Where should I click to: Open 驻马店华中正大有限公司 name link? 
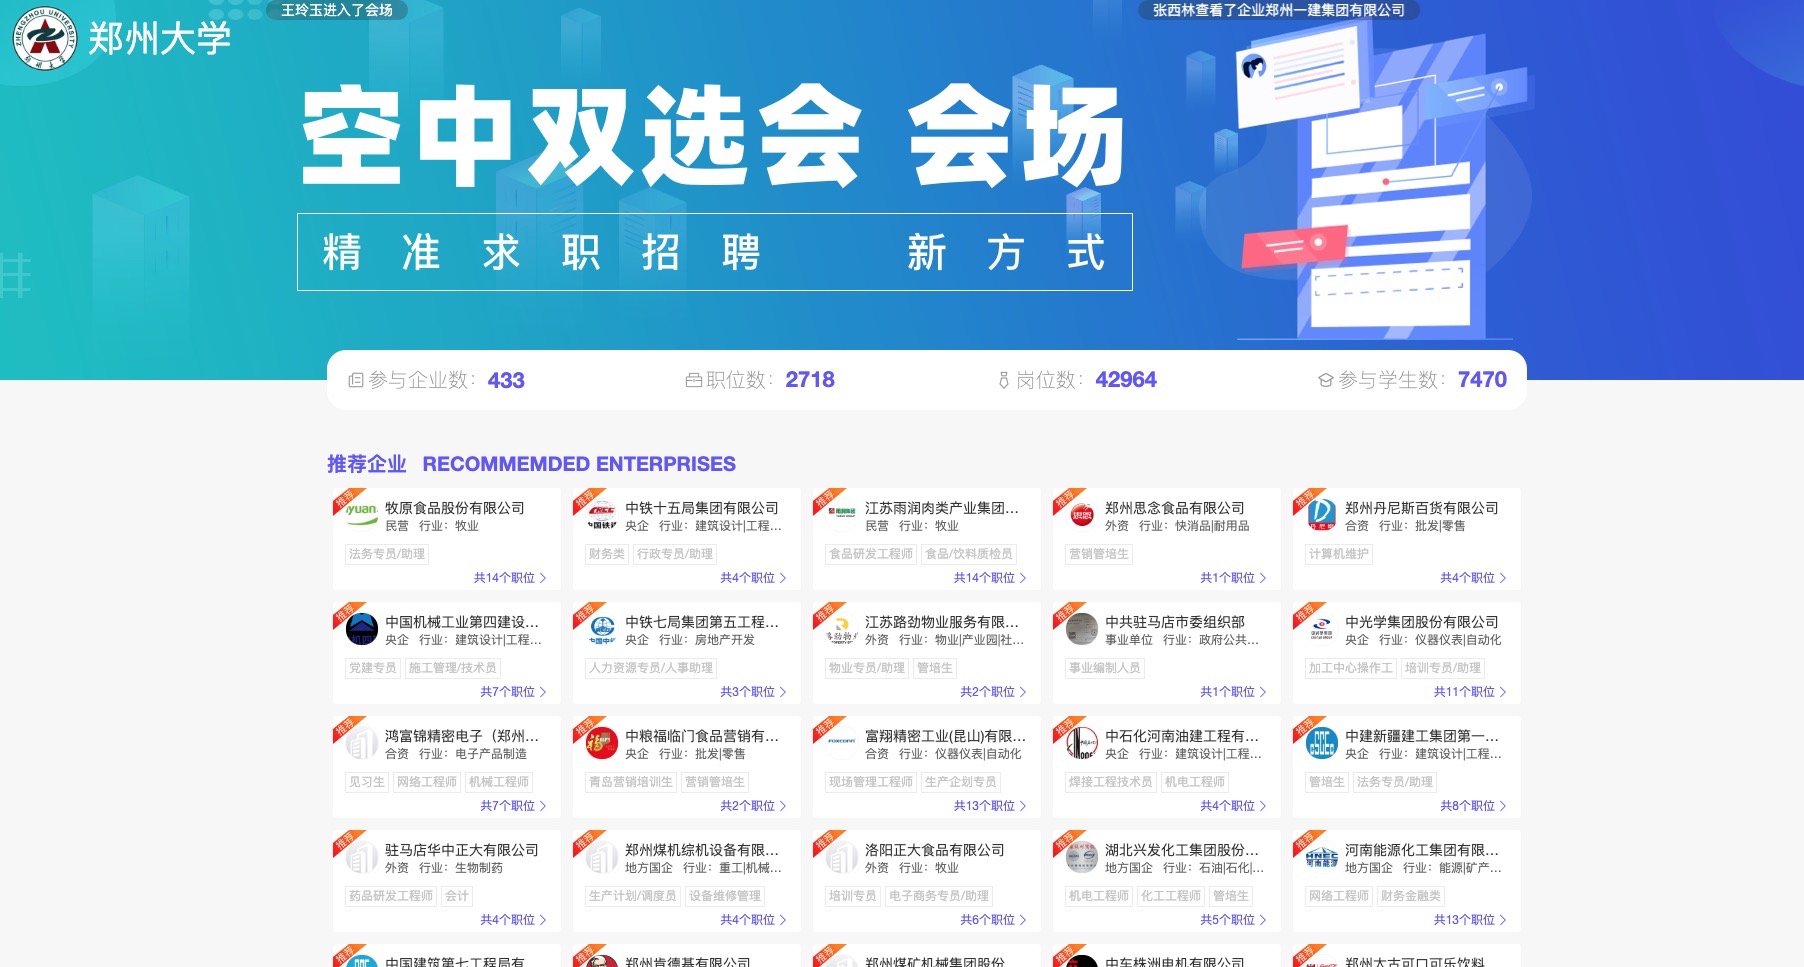pyautogui.click(x=462, y=850)
